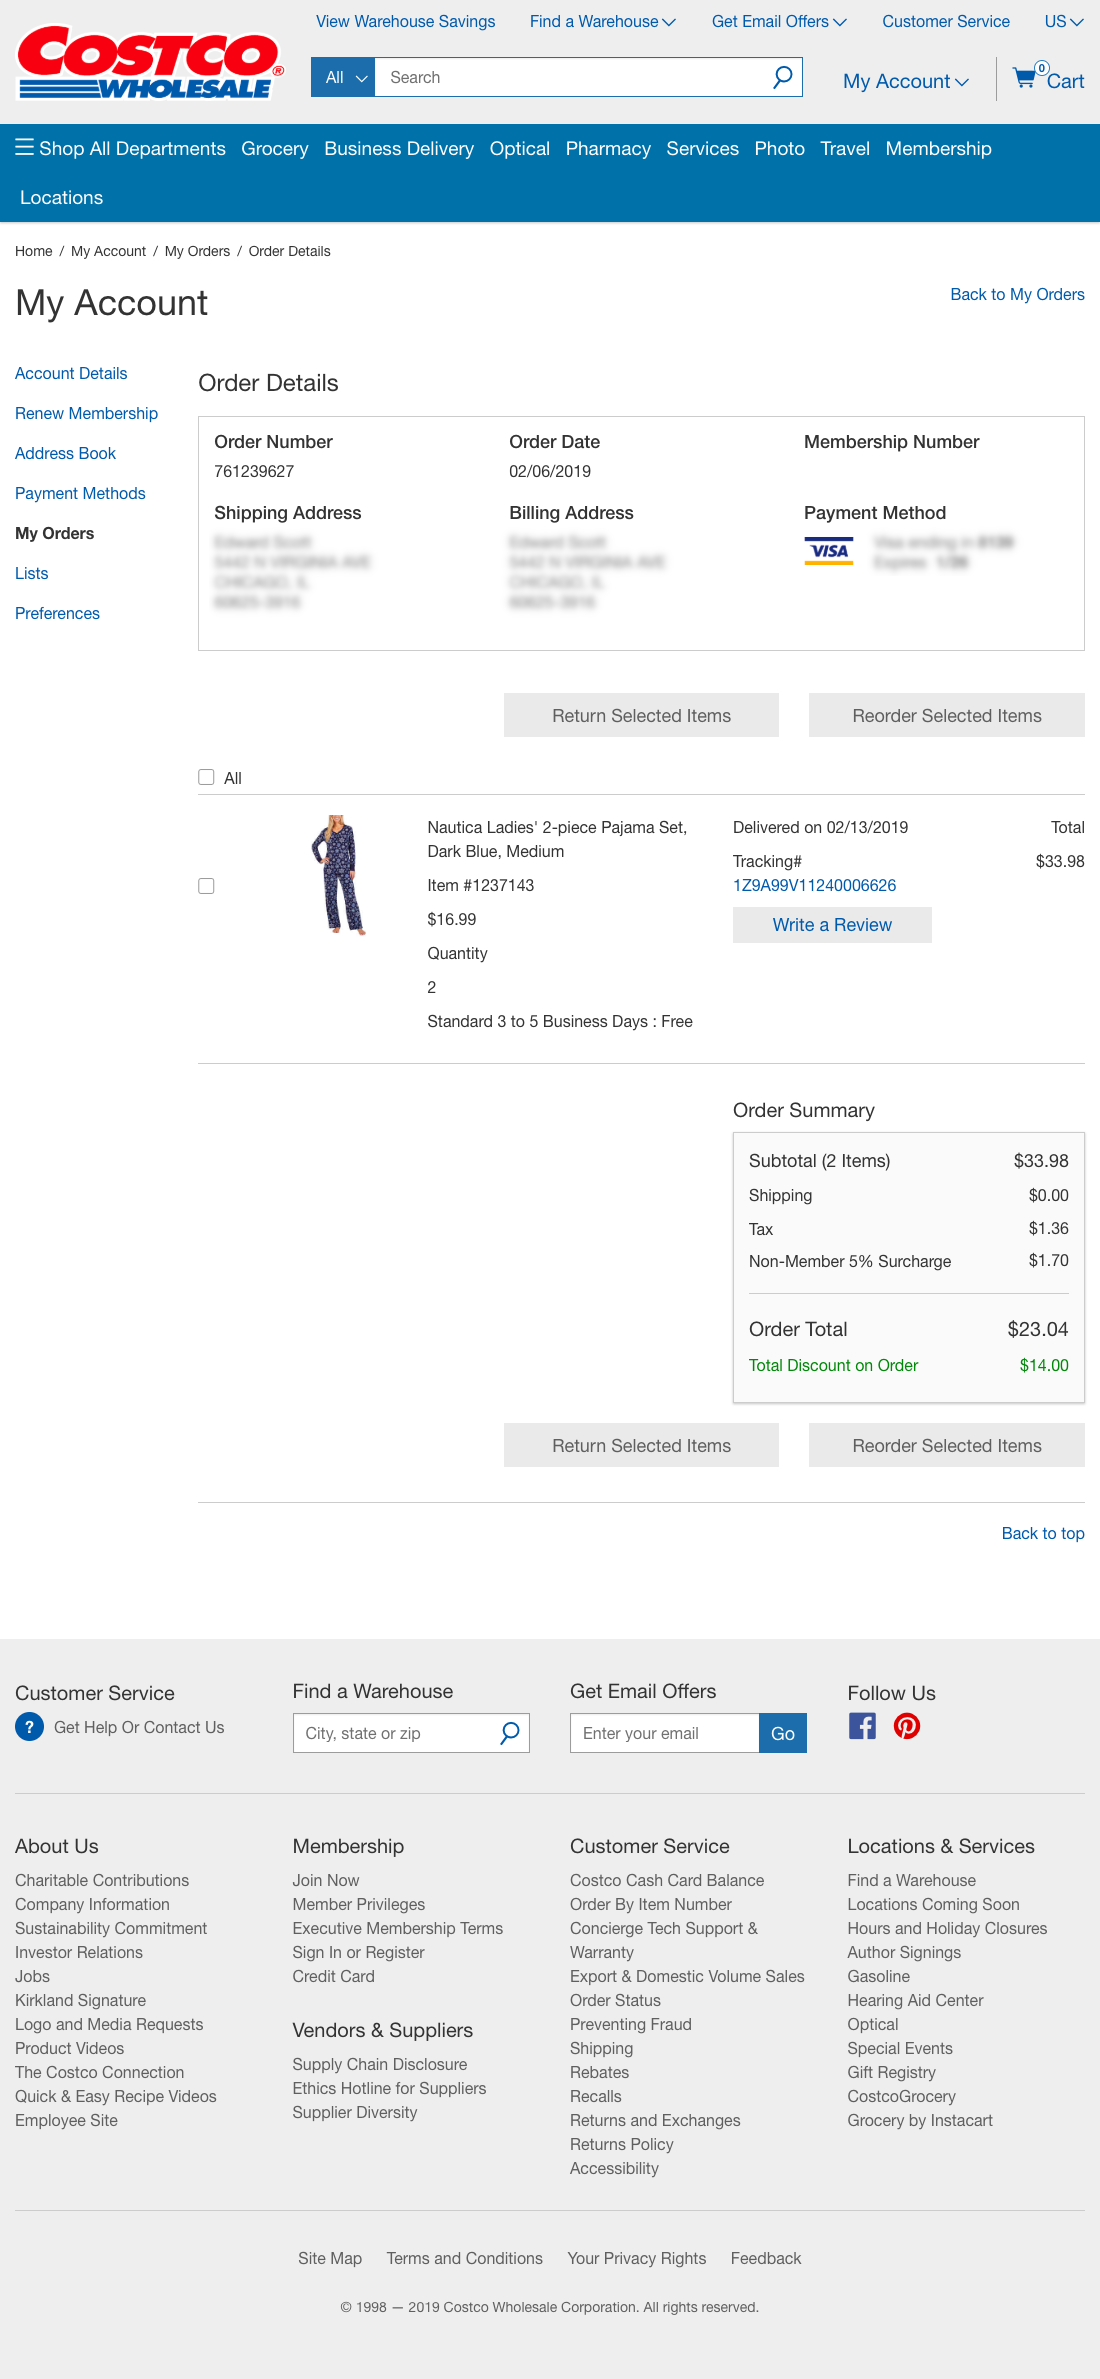Viewport: 1100px width, 2379px height.
Task: Open the Pharmacy menu item
Action: 608,149
